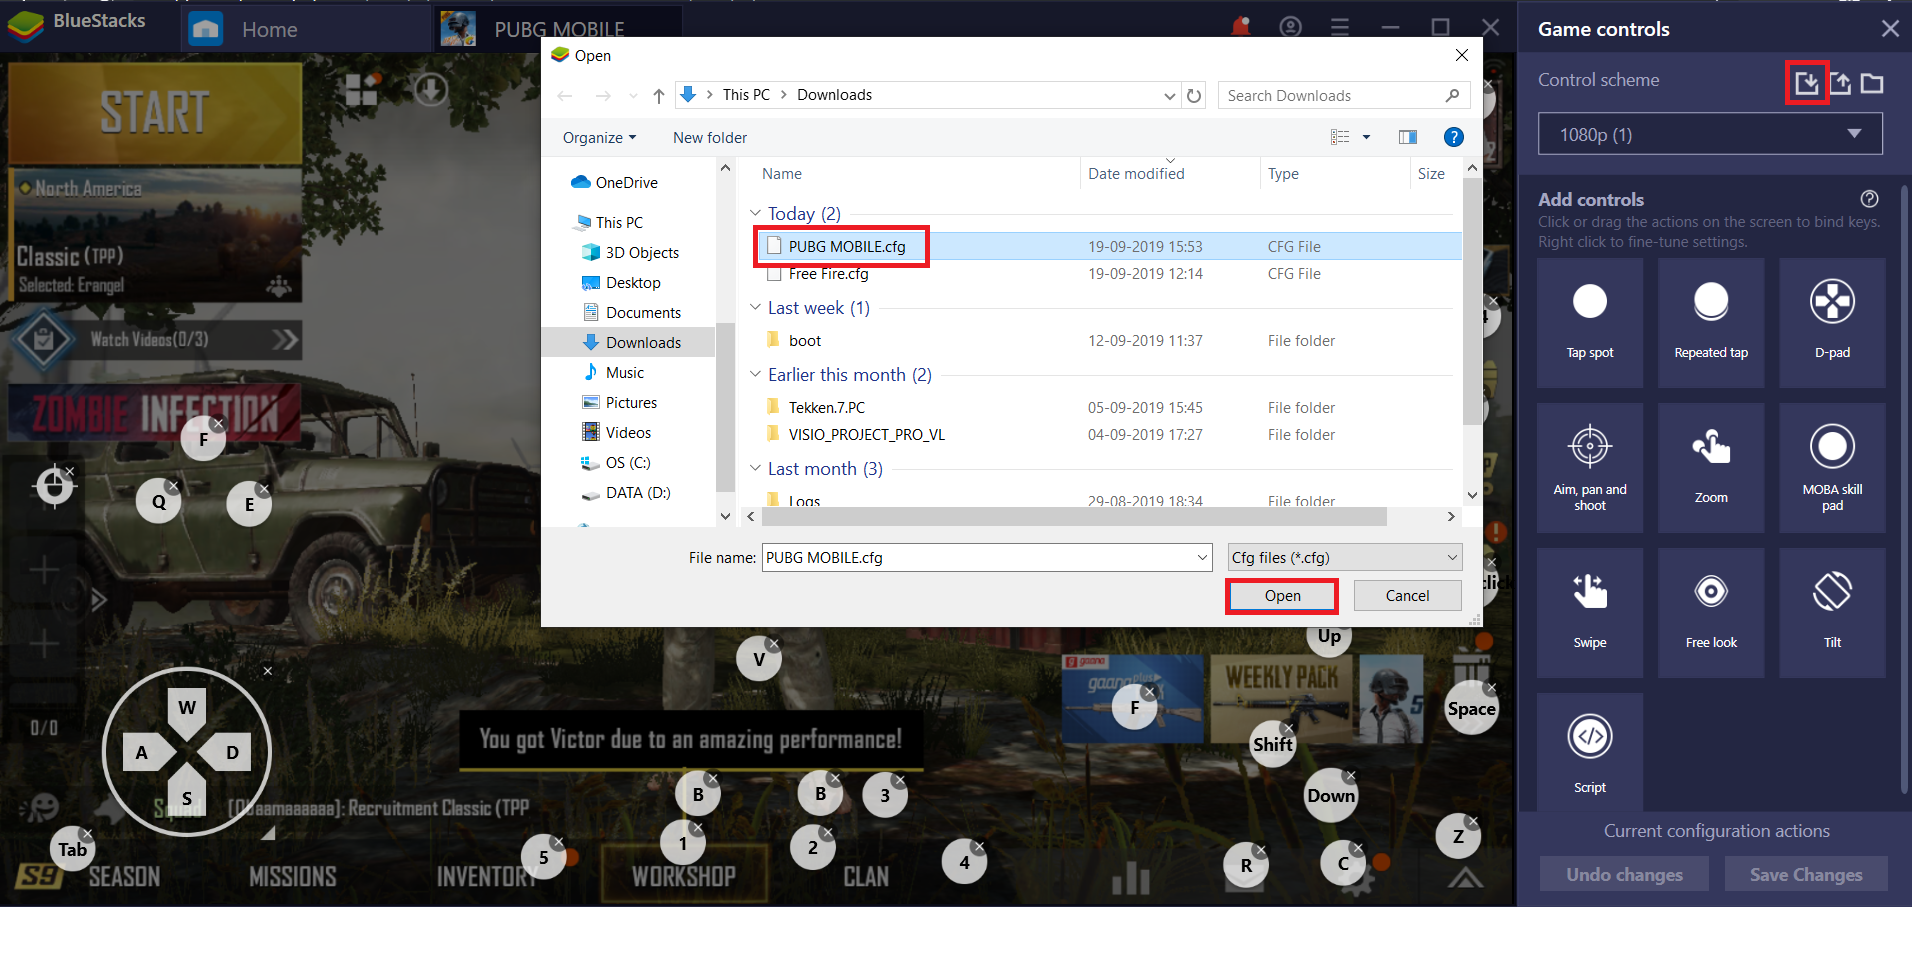Add a Zoom control
The width and height of the screenshot is (1920, 964).
point(1711,468)
